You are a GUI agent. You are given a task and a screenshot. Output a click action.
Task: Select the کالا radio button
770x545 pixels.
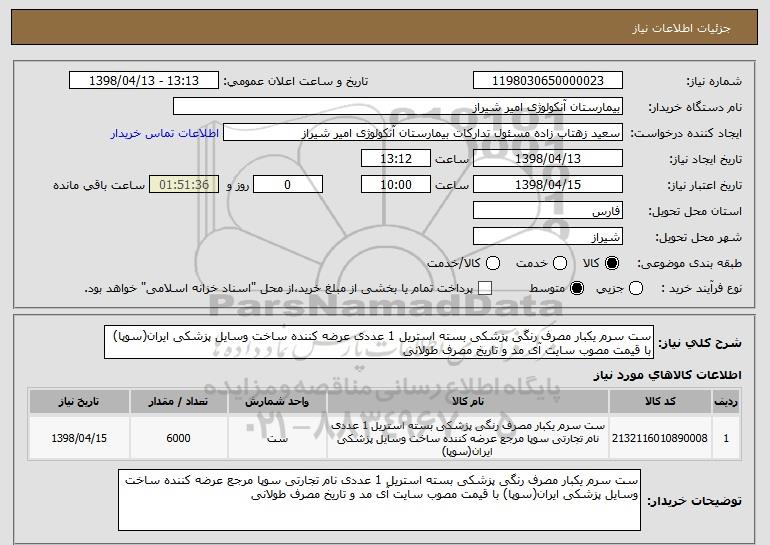pos(612,263)
